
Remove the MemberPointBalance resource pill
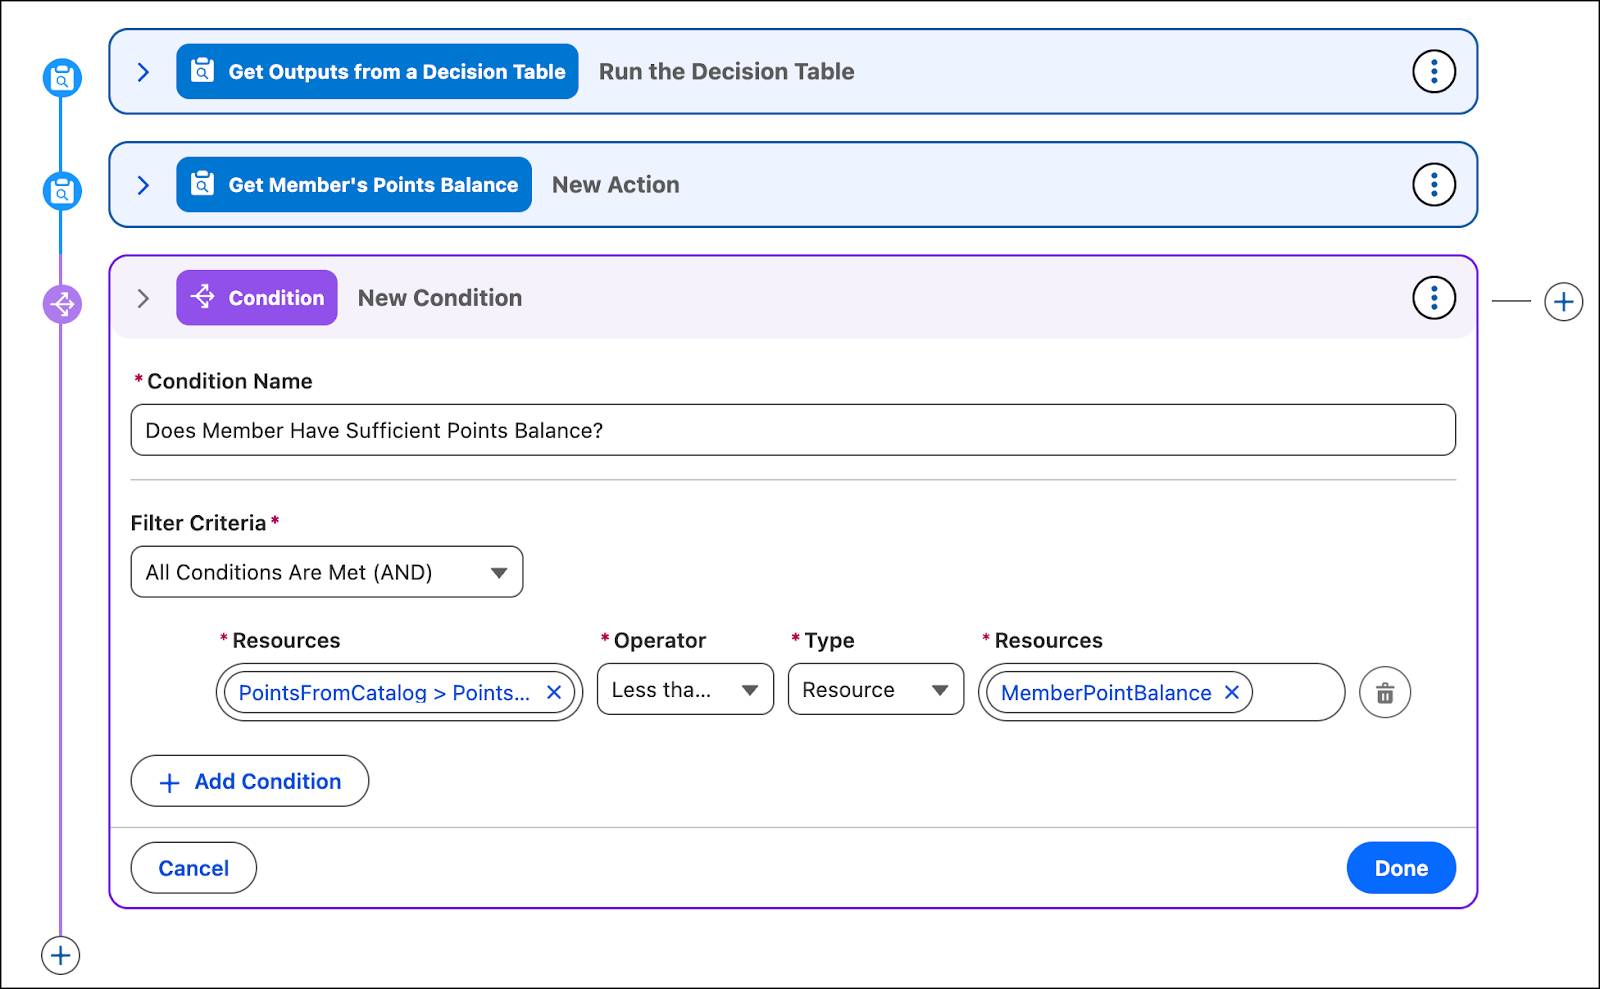pos(1232,692)
